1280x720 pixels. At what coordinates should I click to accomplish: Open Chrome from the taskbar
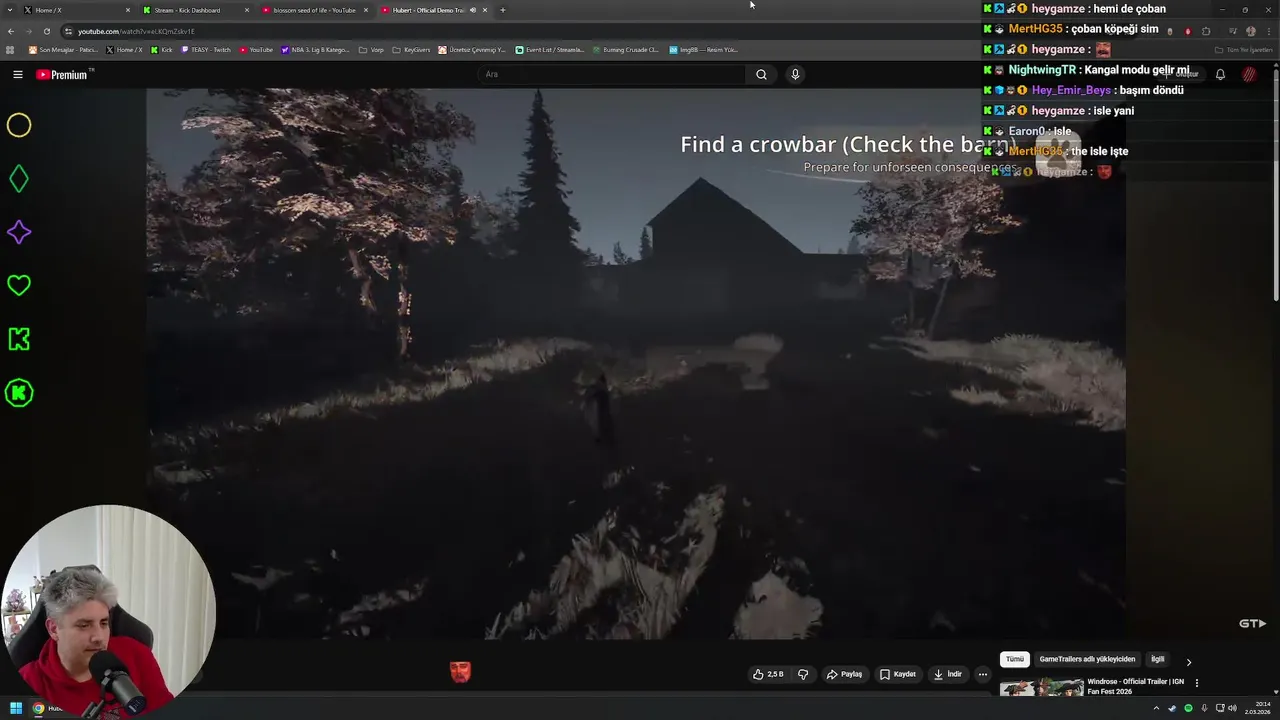(39, 708)
